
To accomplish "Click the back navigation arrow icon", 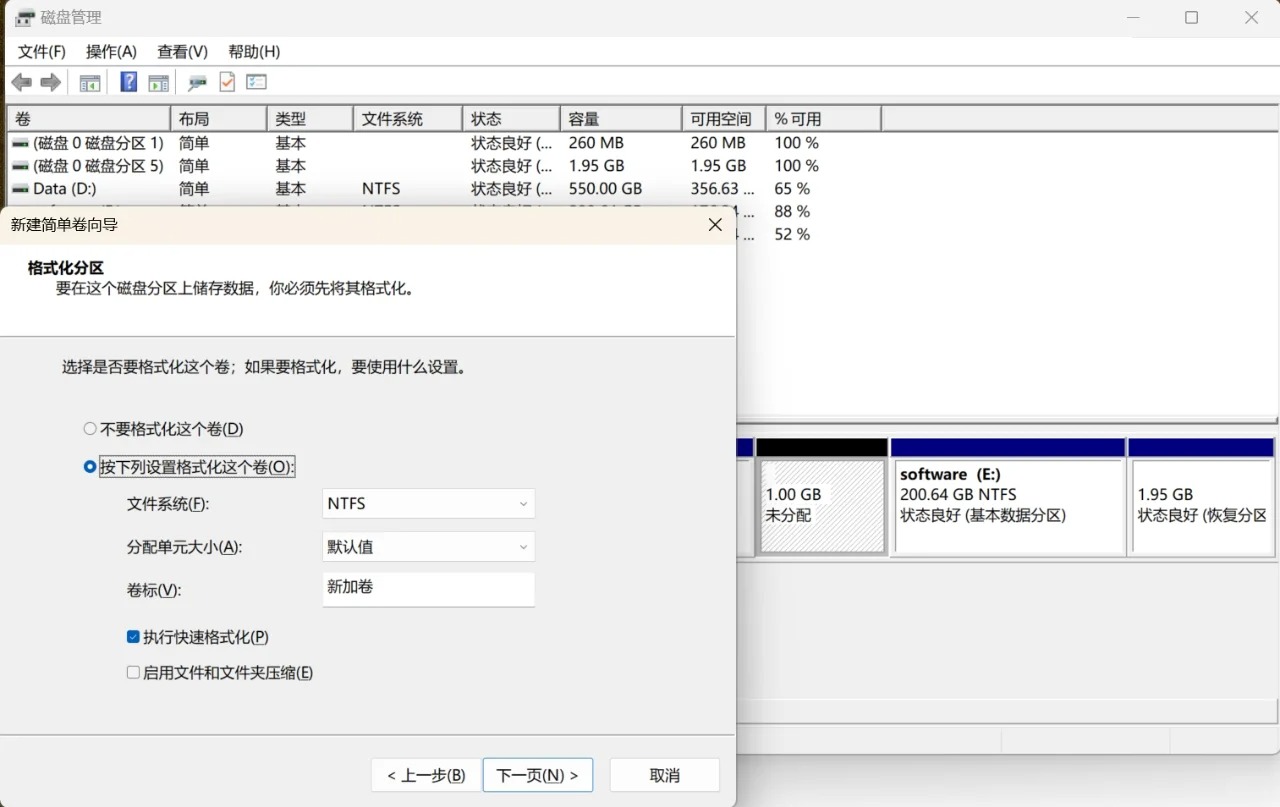I will [21, 81].
